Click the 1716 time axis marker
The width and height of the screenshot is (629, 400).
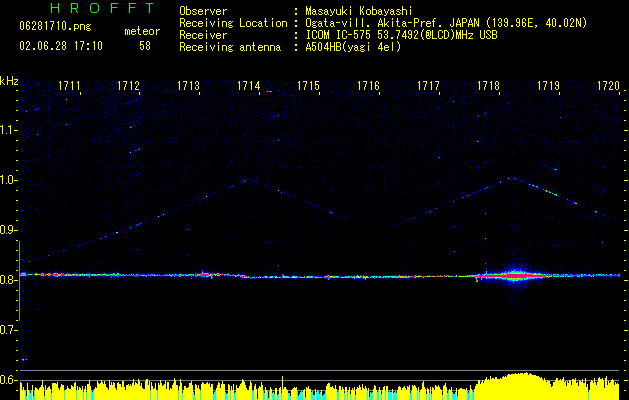tap(369, 86)
